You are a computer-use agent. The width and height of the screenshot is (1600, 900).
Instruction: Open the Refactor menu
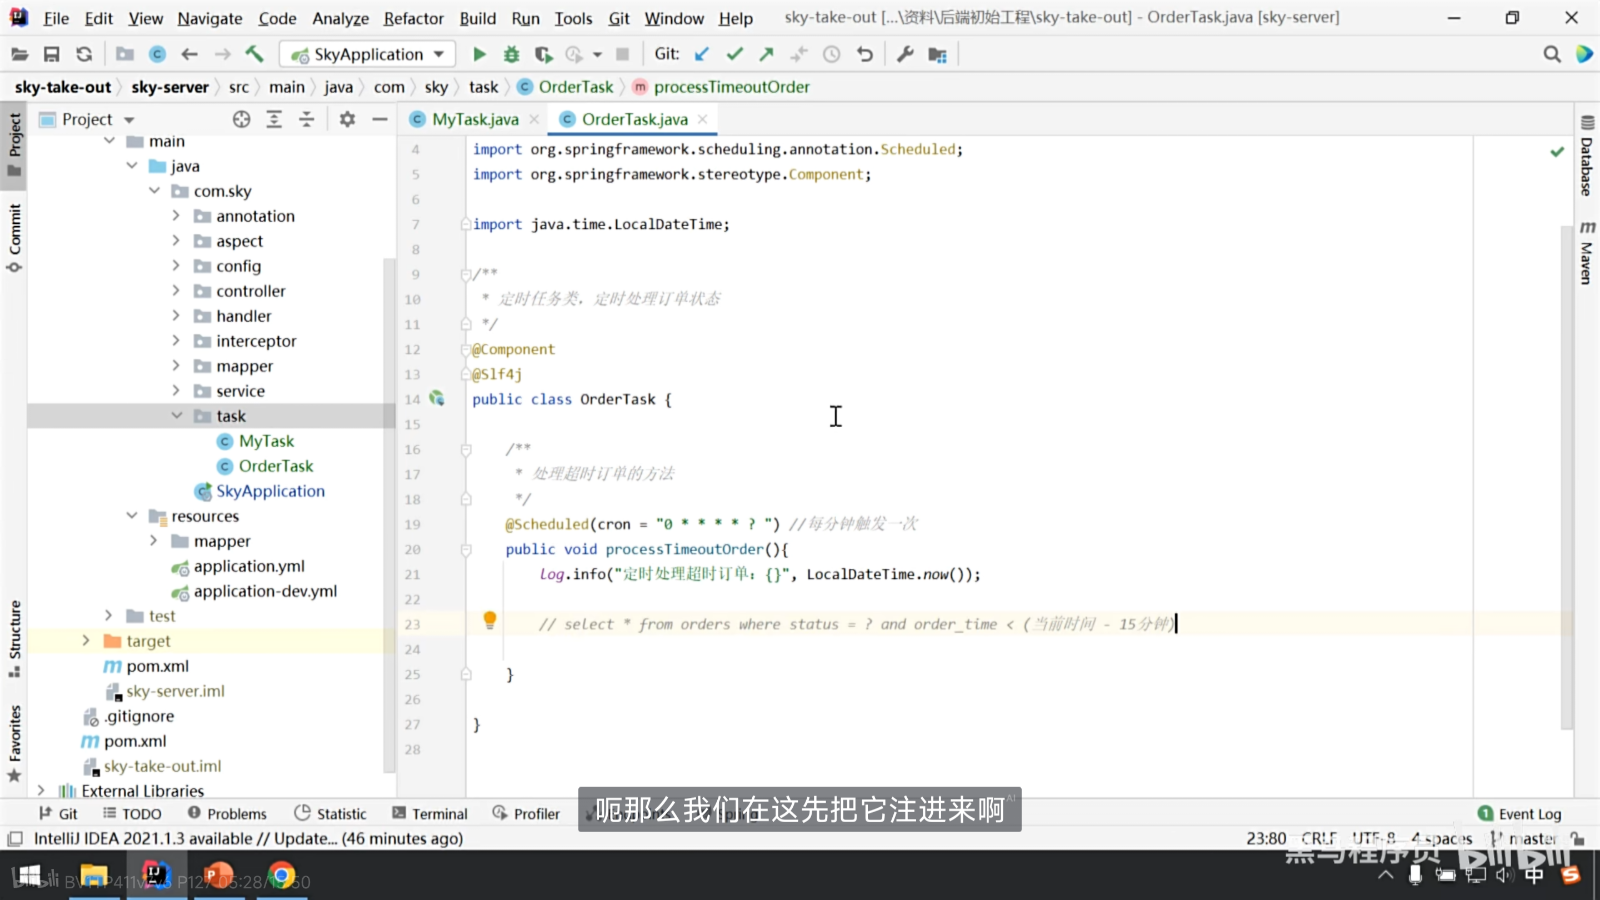(413, 18)
